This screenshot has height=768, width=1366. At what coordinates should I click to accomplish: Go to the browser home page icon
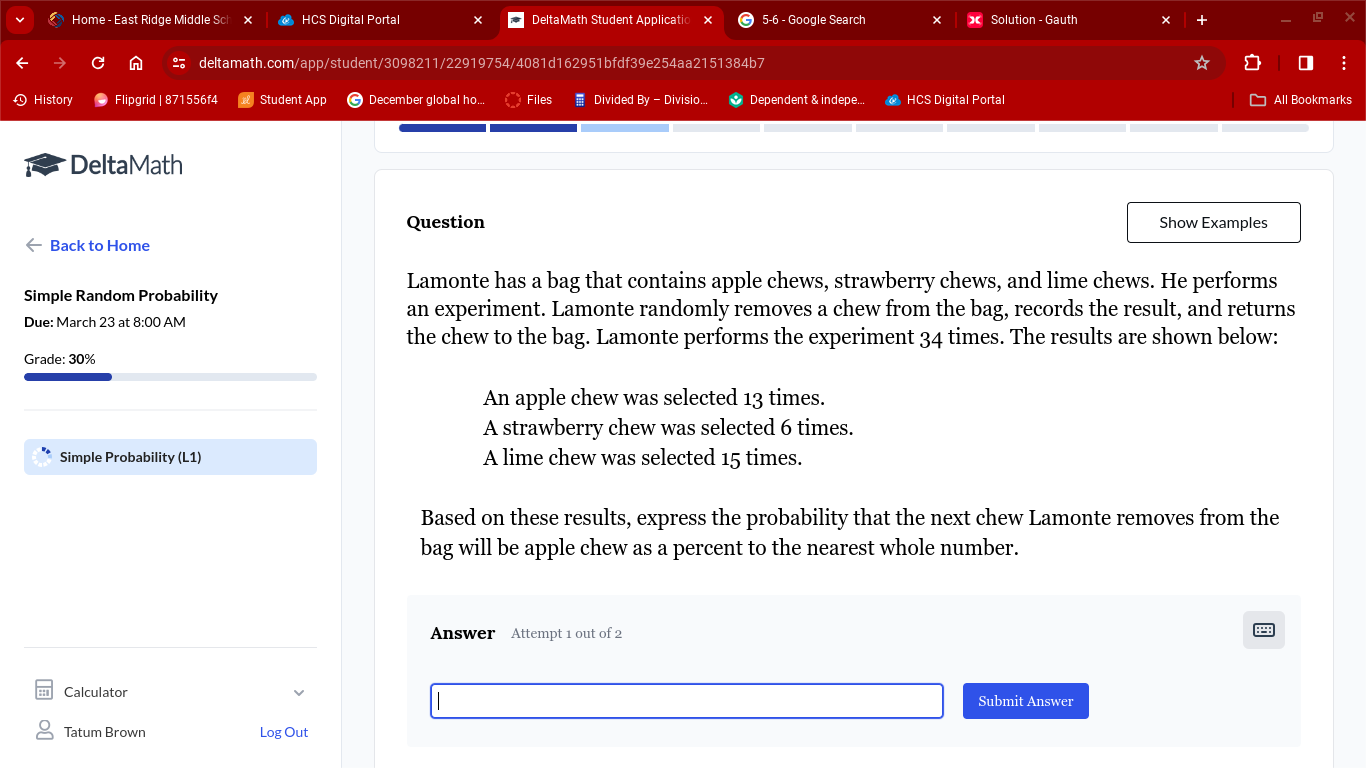[x=136, y=63]
